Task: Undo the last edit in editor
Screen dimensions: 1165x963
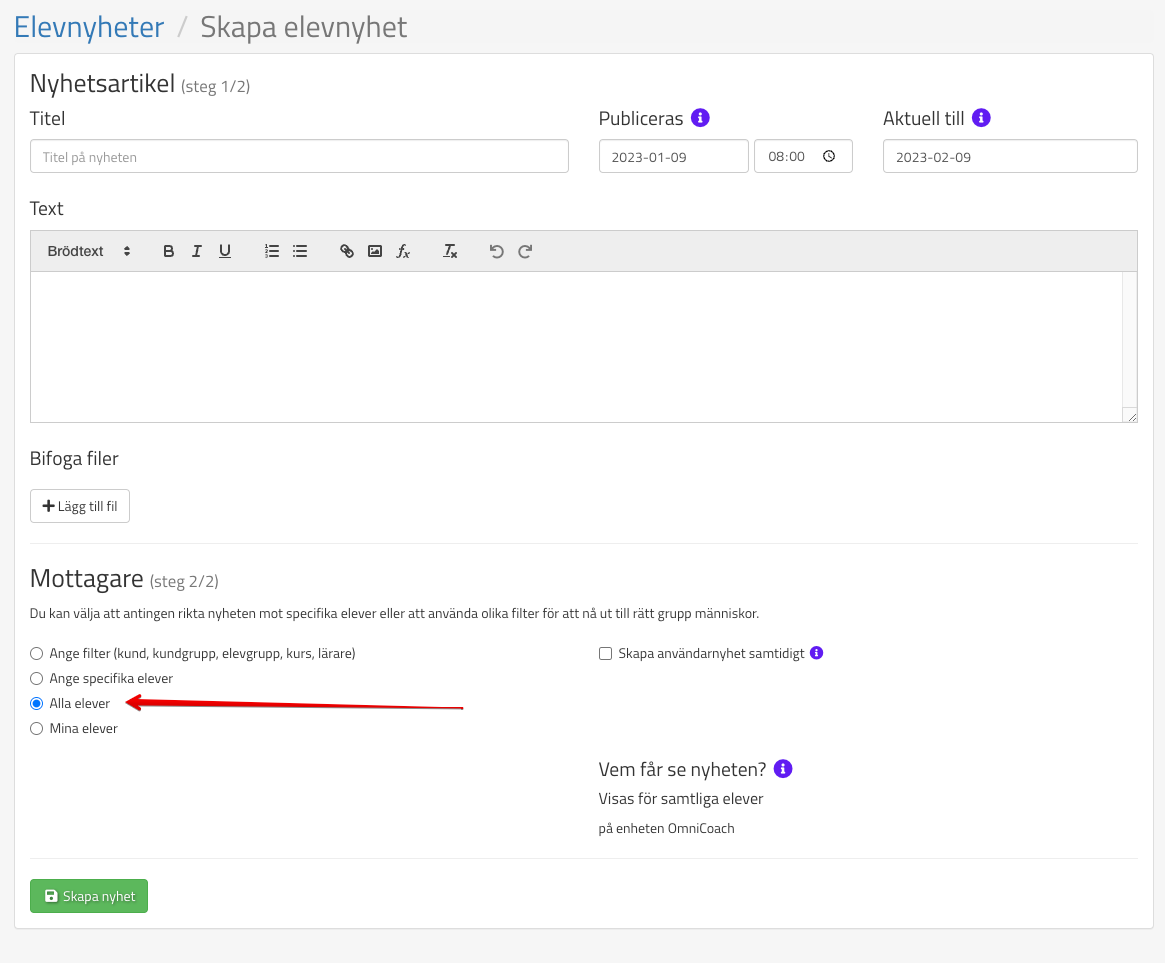Action: pos(497,251)
